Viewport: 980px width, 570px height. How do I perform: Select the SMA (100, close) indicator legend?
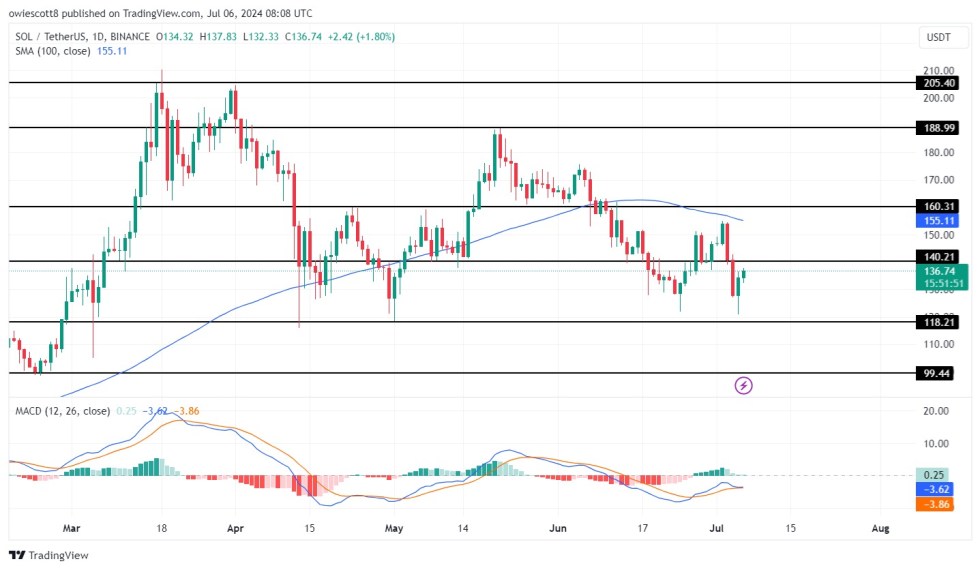55,51
